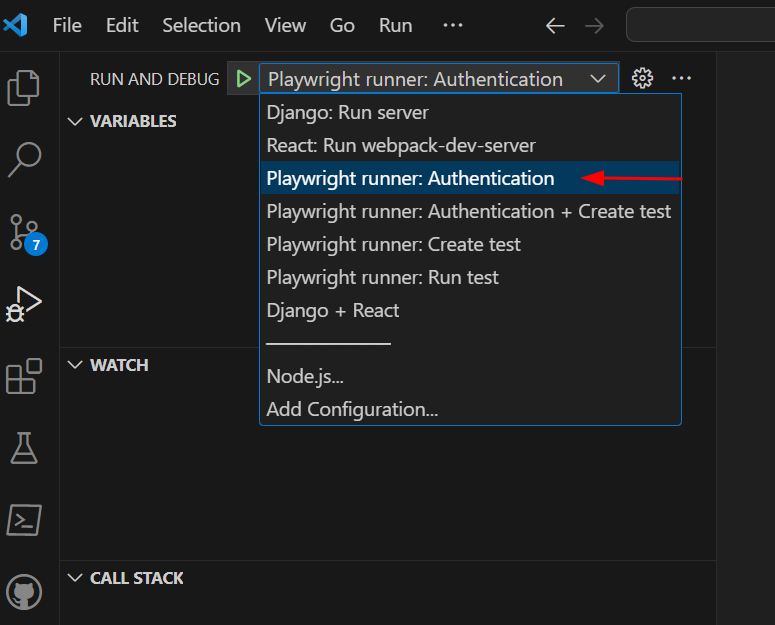Screen dimensions: 775x625
Task: Go back with the left arrow
Action: click(x=555, y=26)
